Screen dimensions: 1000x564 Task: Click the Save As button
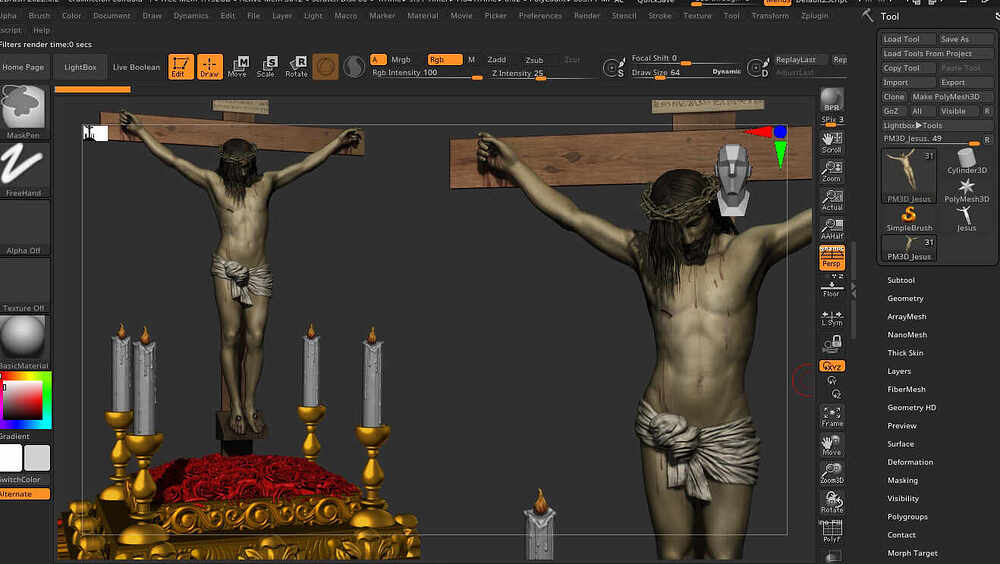[x=966, y=39]
